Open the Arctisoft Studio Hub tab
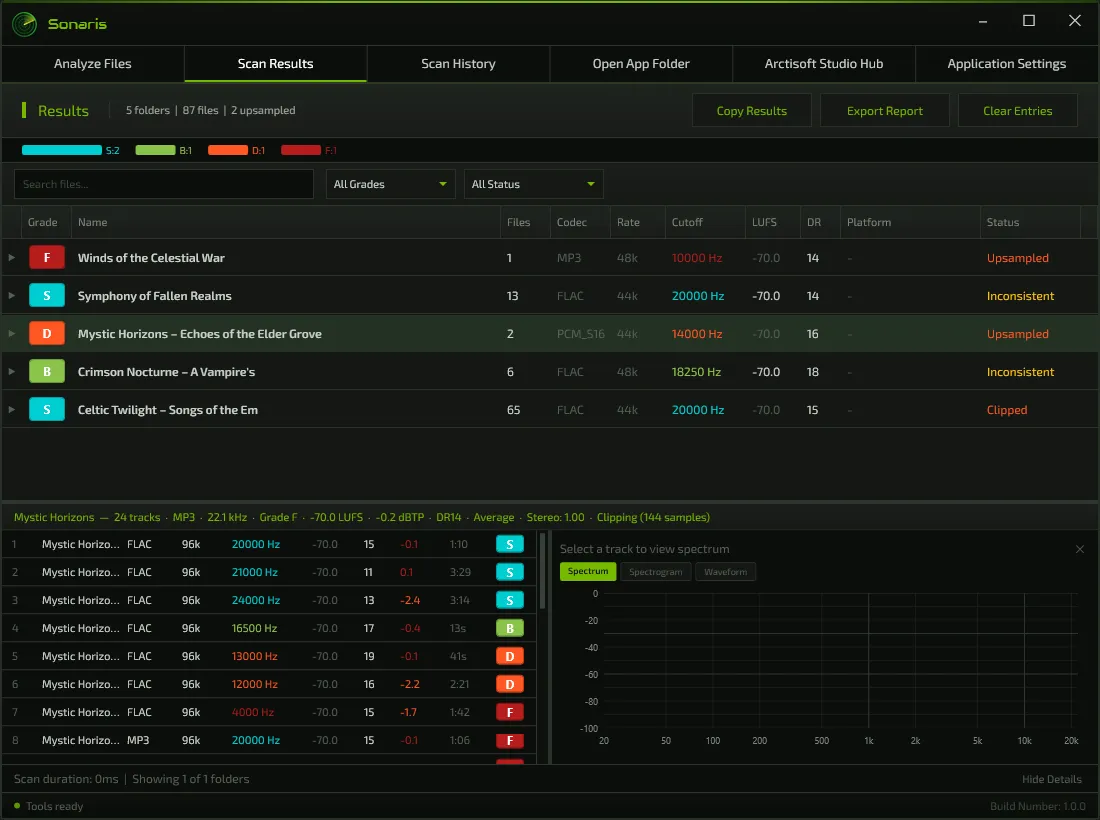Image resolution: width=1100 pixels, height=820 pixels. [824, 64]
